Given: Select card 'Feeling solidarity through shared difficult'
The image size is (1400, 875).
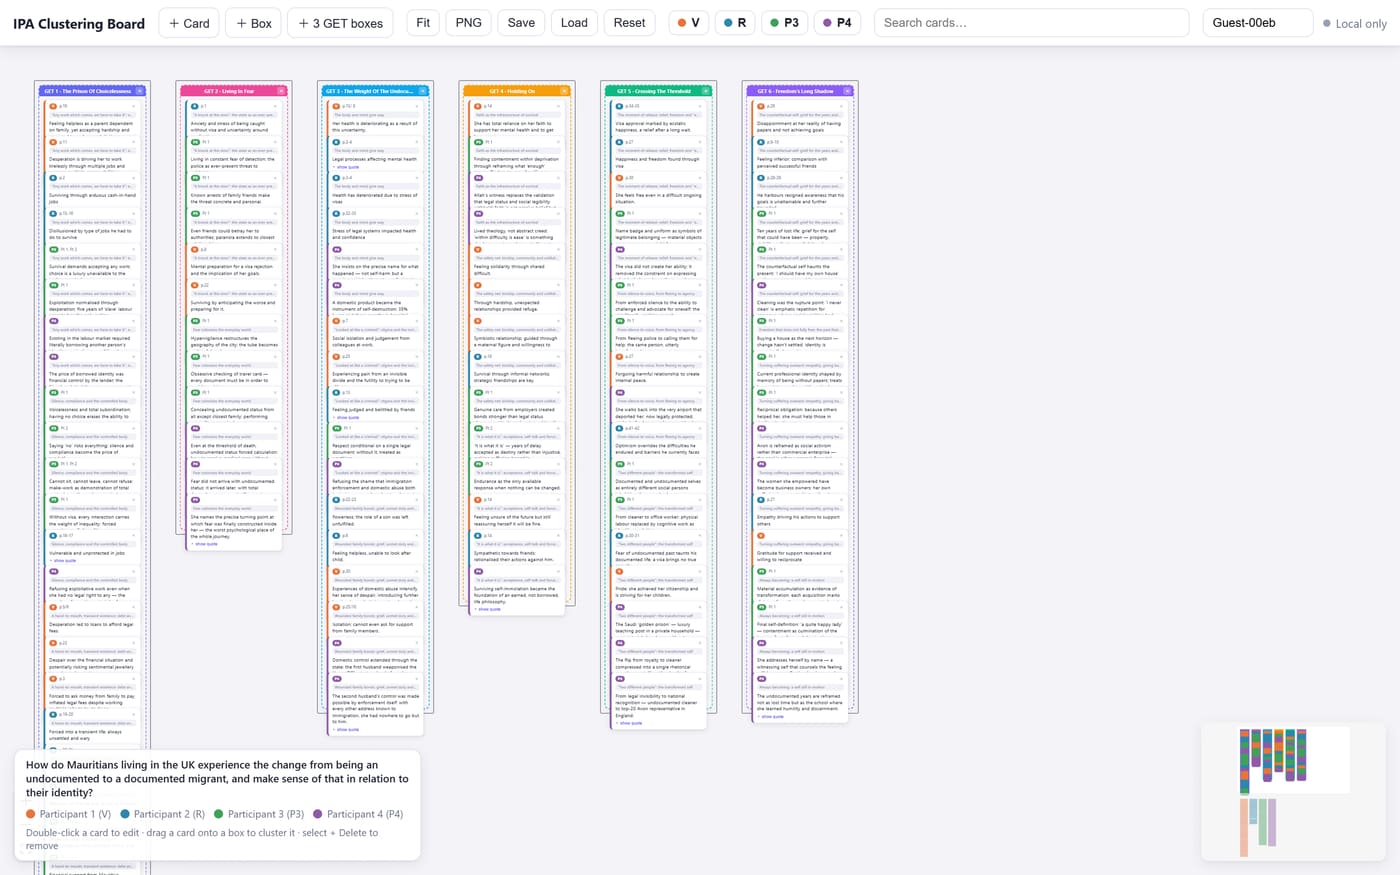Looking at the screenshot, I should [517, 261].
